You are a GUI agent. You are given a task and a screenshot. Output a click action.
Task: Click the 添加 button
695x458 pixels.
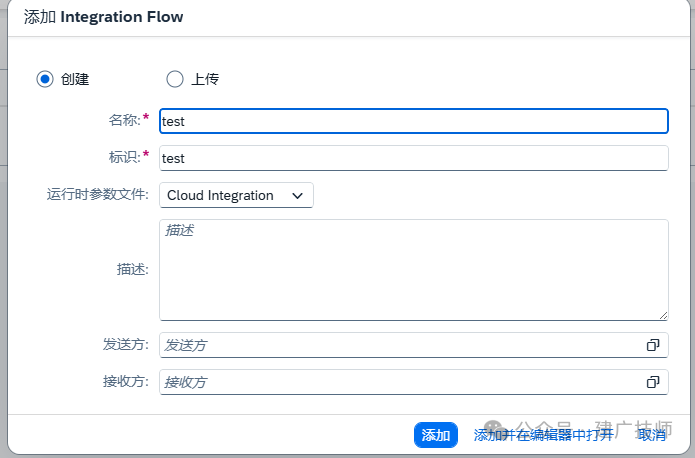point(436,435)
